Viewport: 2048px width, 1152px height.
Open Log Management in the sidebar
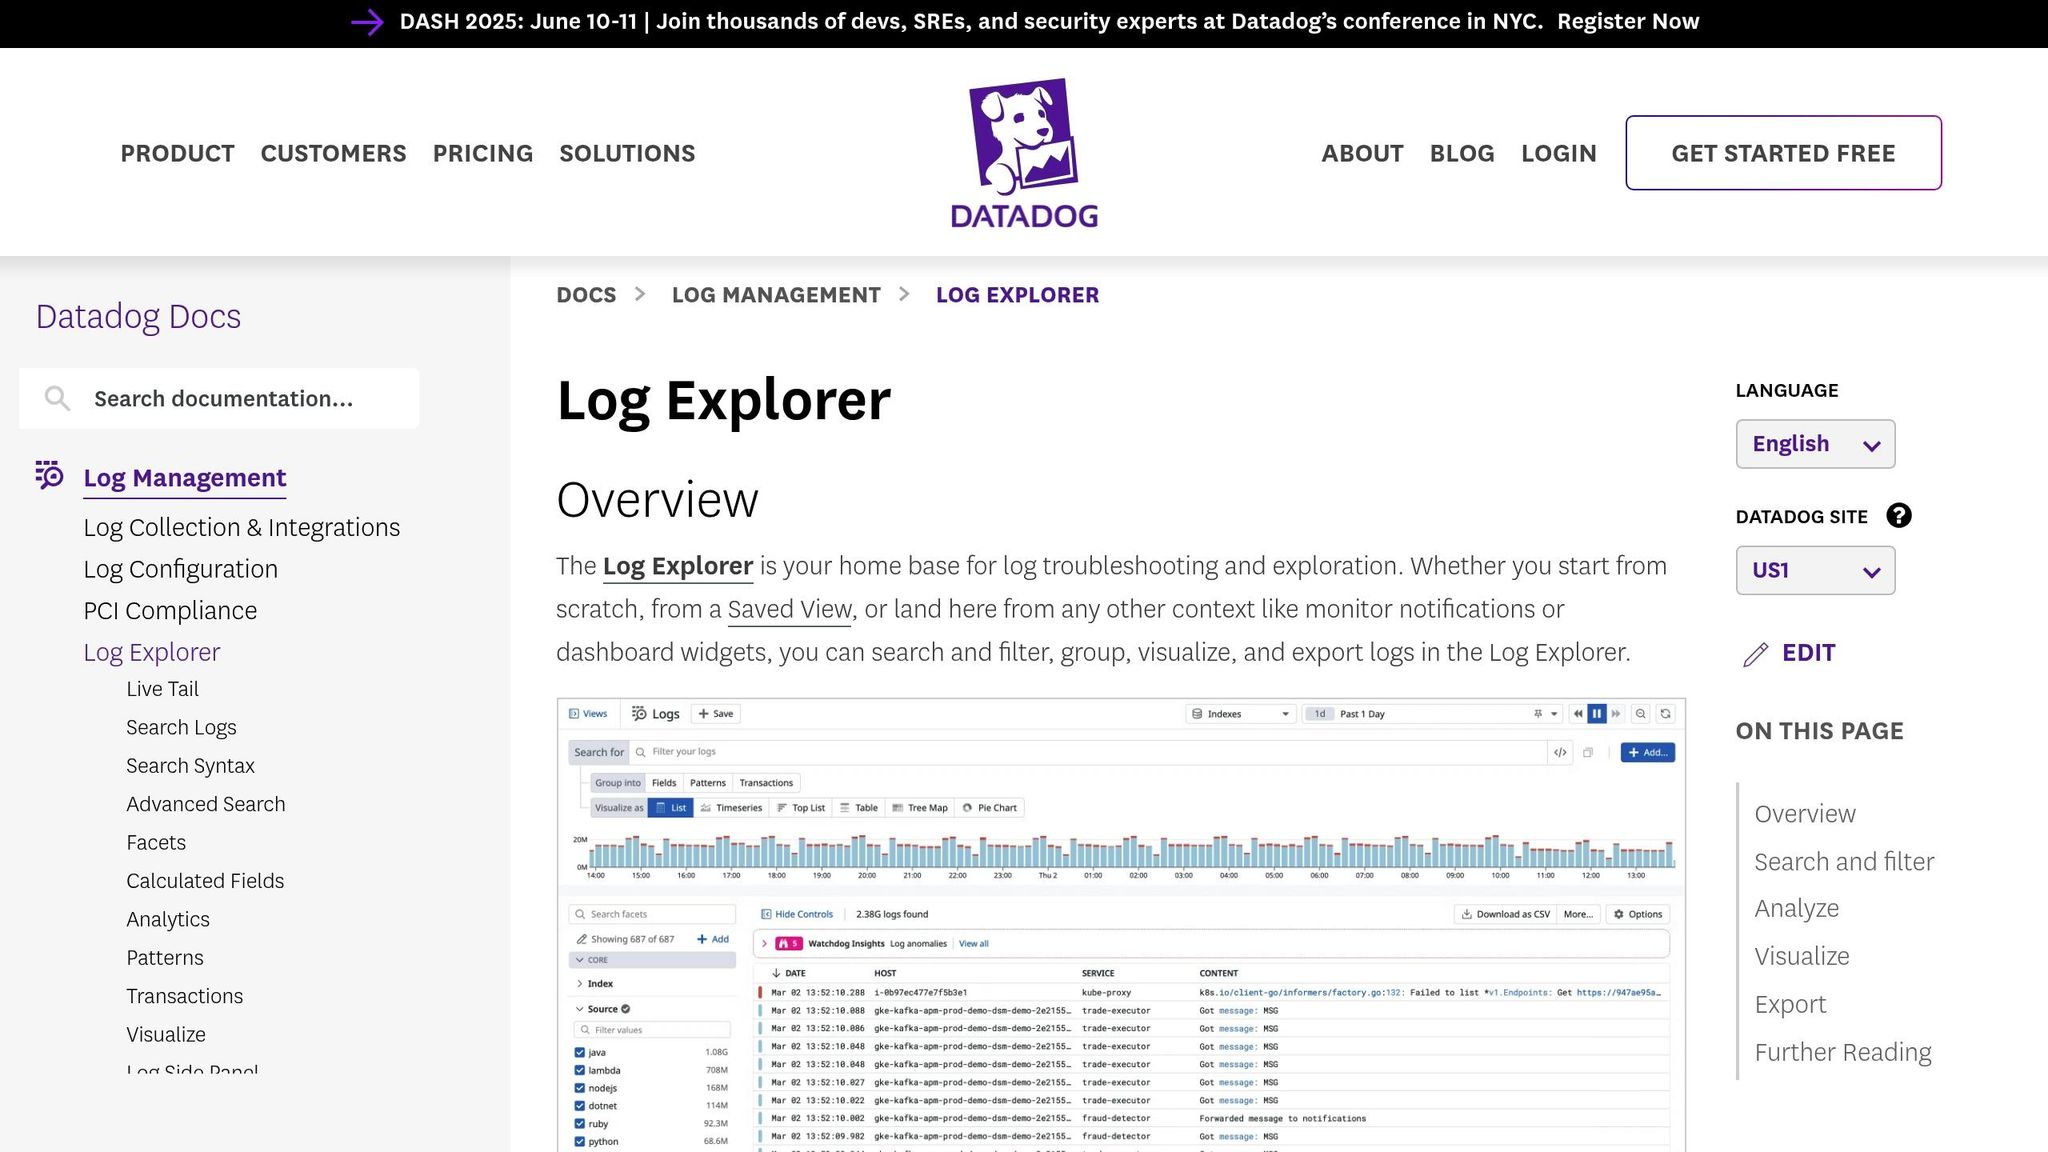point(185,478)
